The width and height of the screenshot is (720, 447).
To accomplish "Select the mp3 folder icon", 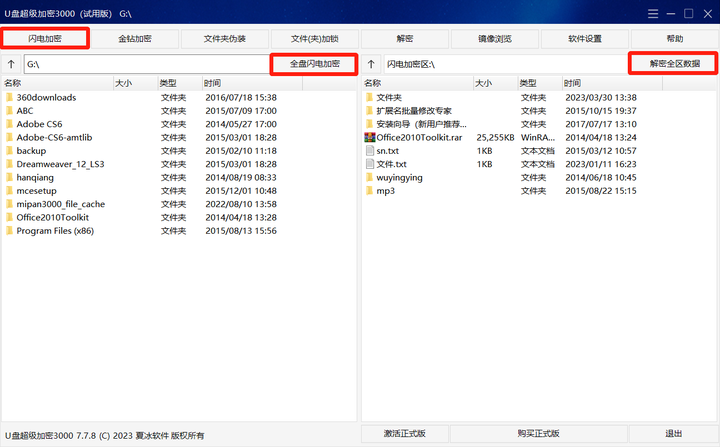I will pyautogui.click(x=369, y=191).
